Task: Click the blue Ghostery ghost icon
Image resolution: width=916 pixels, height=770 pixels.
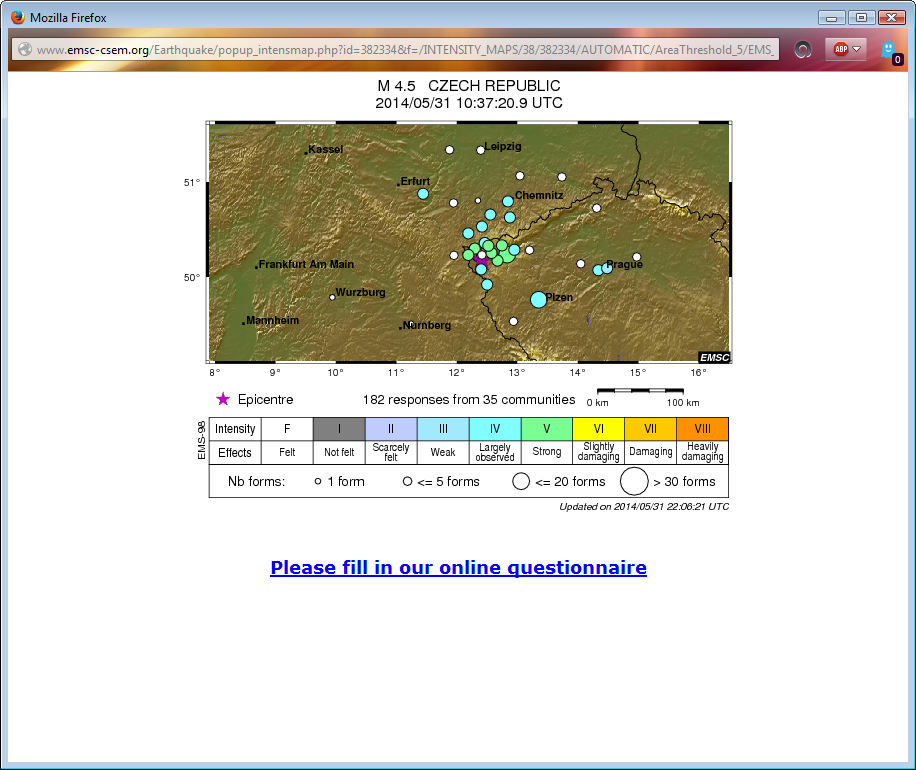Action: [888, 49]
